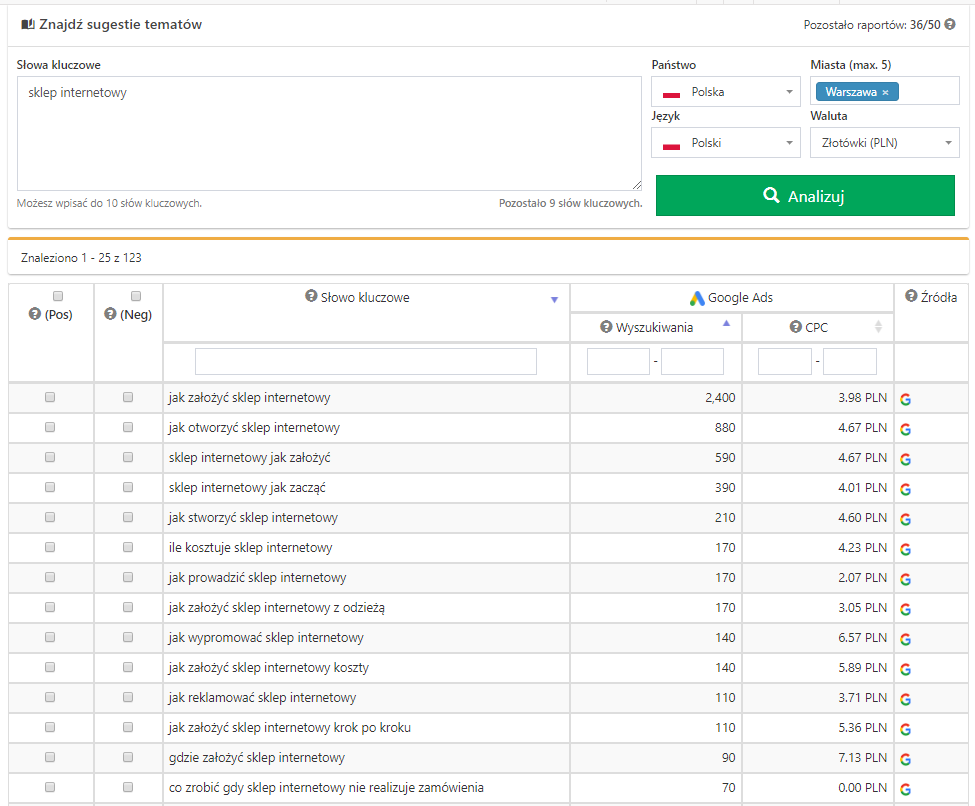Check Pos box for 'jak otworzyć sklep internetowy'
The image size is (975, 806).
coord(50,427)
